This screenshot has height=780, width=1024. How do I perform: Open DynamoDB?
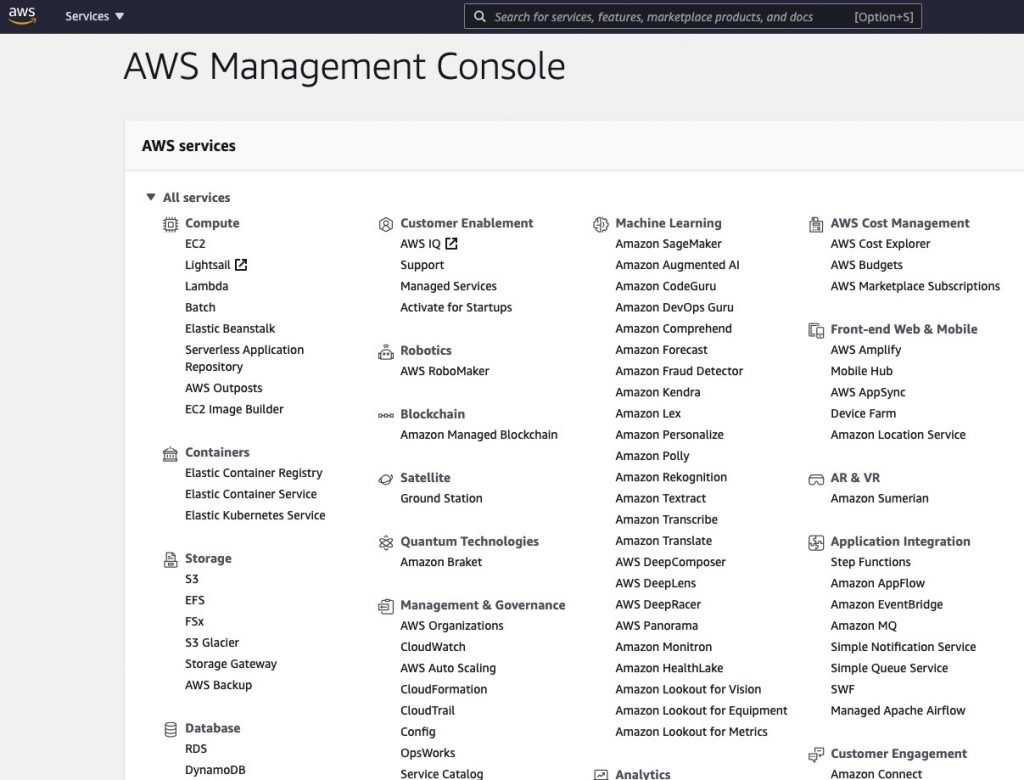click(x=215, y=770)
